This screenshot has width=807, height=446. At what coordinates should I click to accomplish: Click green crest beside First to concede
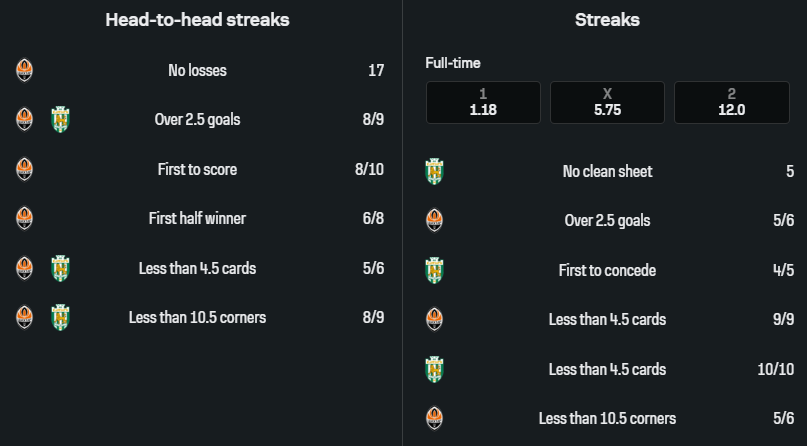pos(434,270)
